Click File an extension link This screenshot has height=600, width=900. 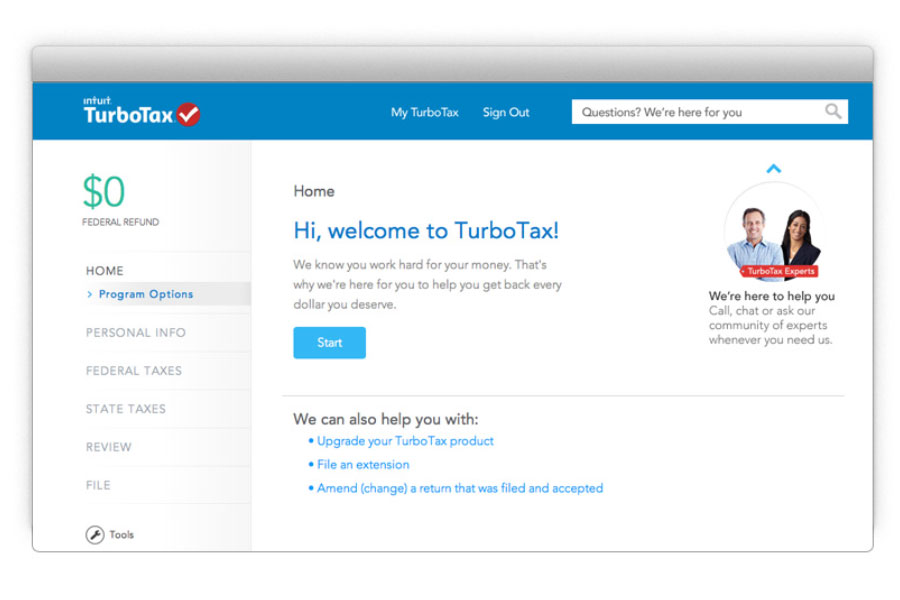(x=363, y=464)
